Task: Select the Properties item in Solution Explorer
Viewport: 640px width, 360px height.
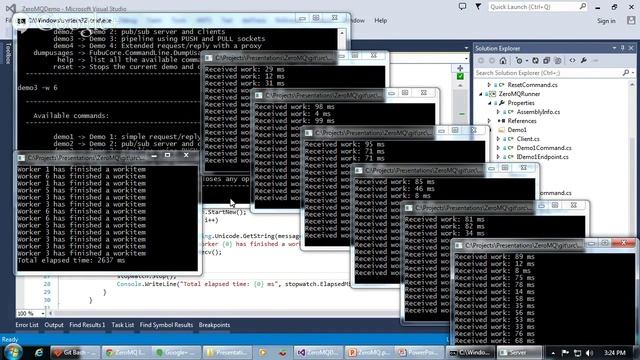Action: (521, 103)
